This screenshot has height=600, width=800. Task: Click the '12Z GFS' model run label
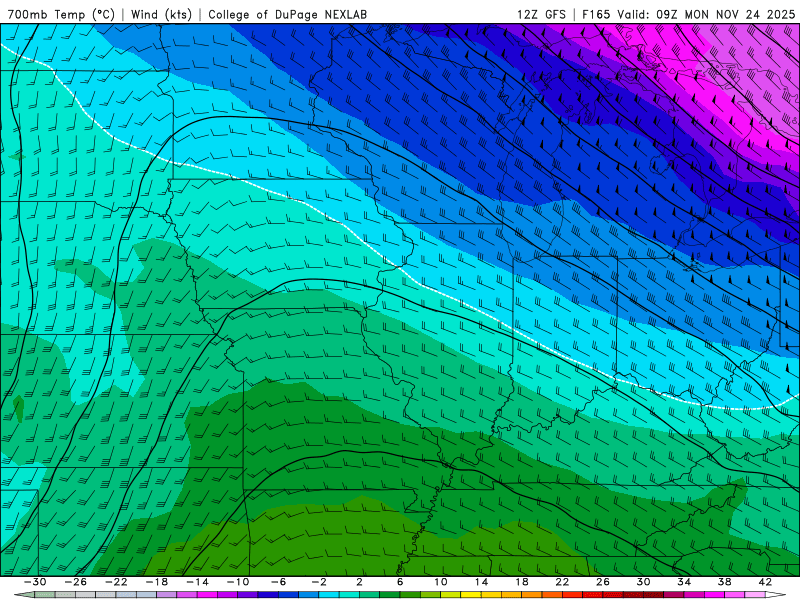click(541, 14)
